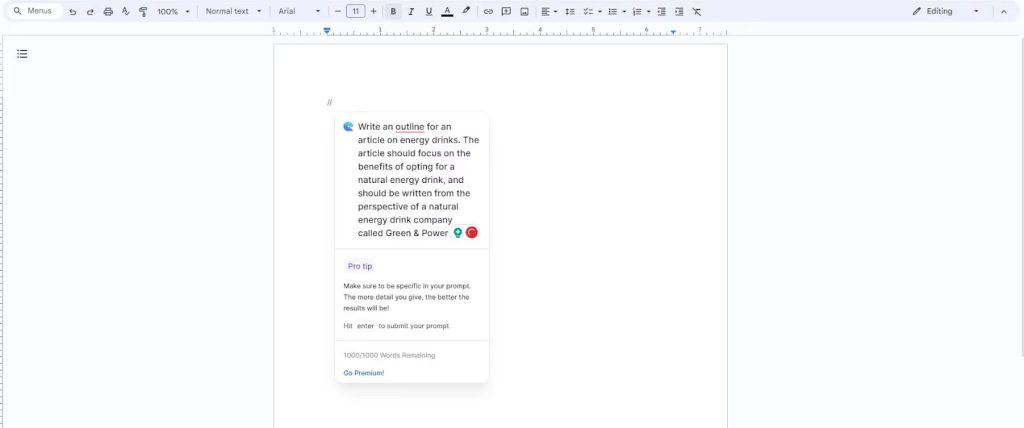The height and width of the screenshot is (428, 1024).
Task: Increase font size with plus button
Action: point(374,12)
